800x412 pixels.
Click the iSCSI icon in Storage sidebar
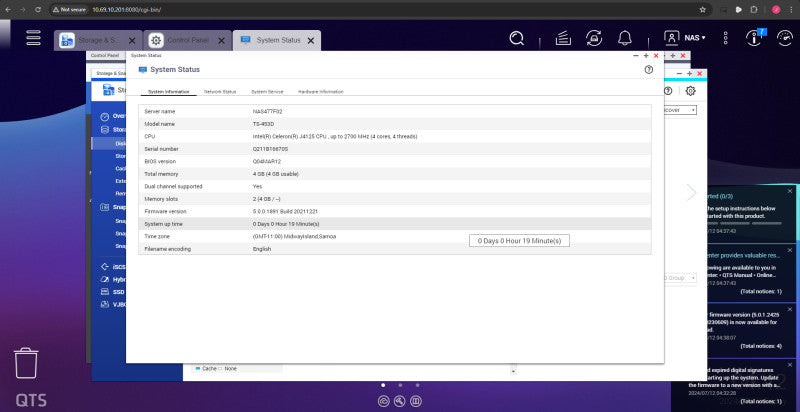[x=105, y=267]
